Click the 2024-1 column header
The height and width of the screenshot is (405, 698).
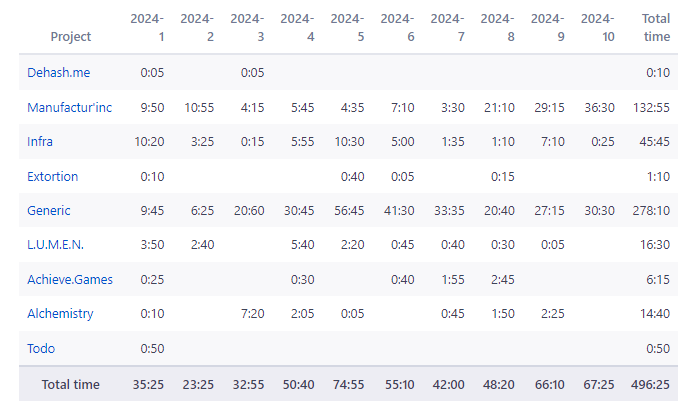(x=147, y=28)
